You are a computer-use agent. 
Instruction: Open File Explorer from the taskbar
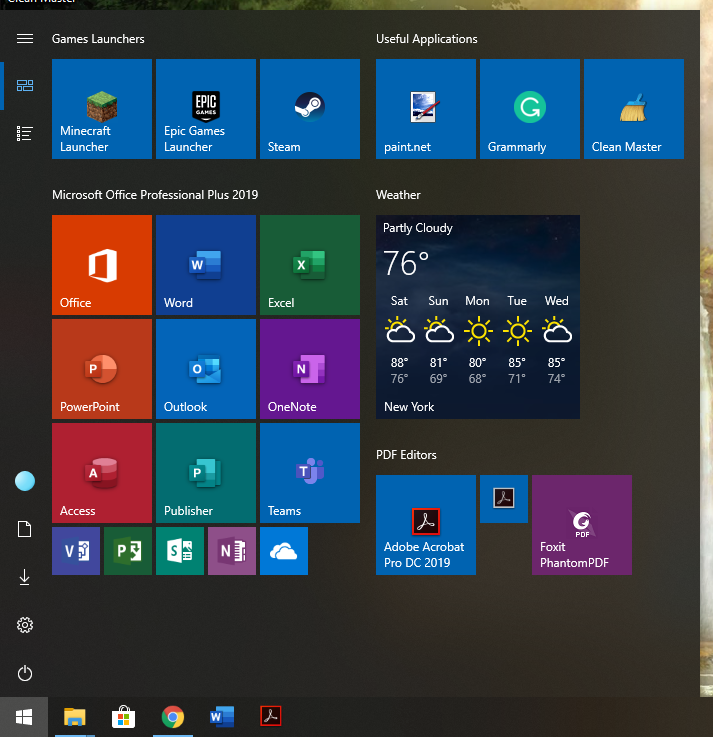tap(75, 717)
